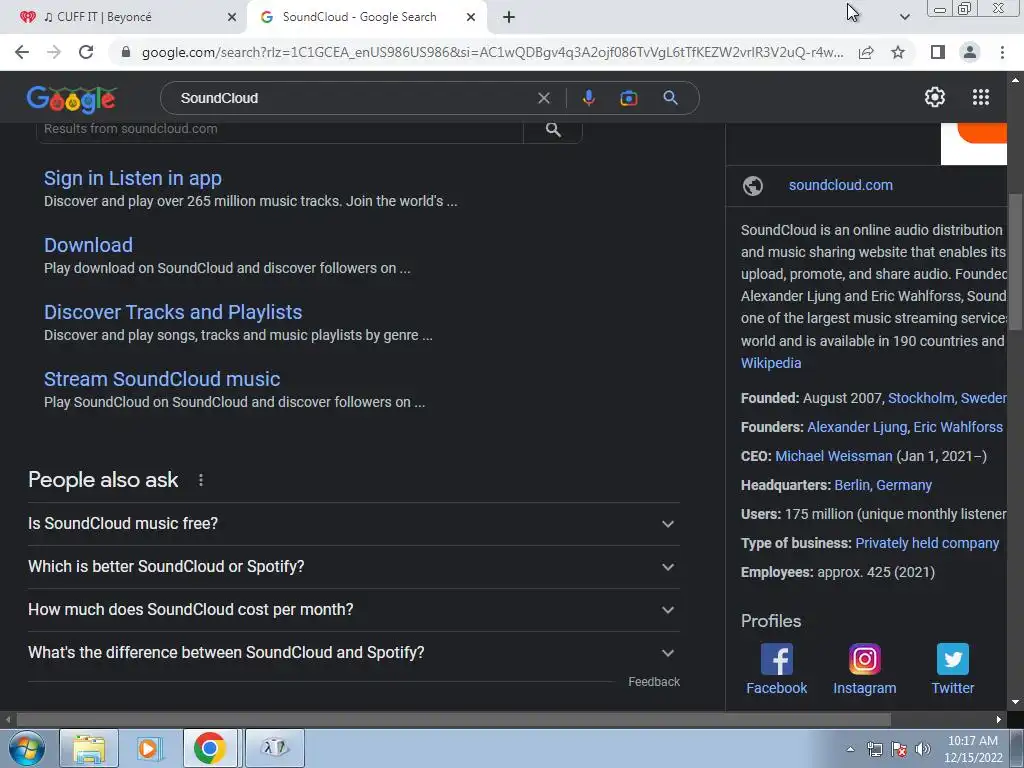Open Chrome's three-dot menu
Screen dimensions: 1024x768
pyautogui.click(x=1002, y=52)
